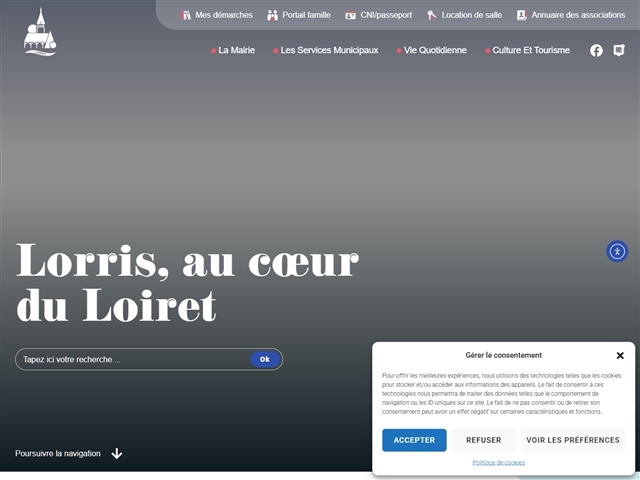Click the Annuaire des associations directory icon
The height and width of the screenshot is (480, 640).
click(521, 16)
